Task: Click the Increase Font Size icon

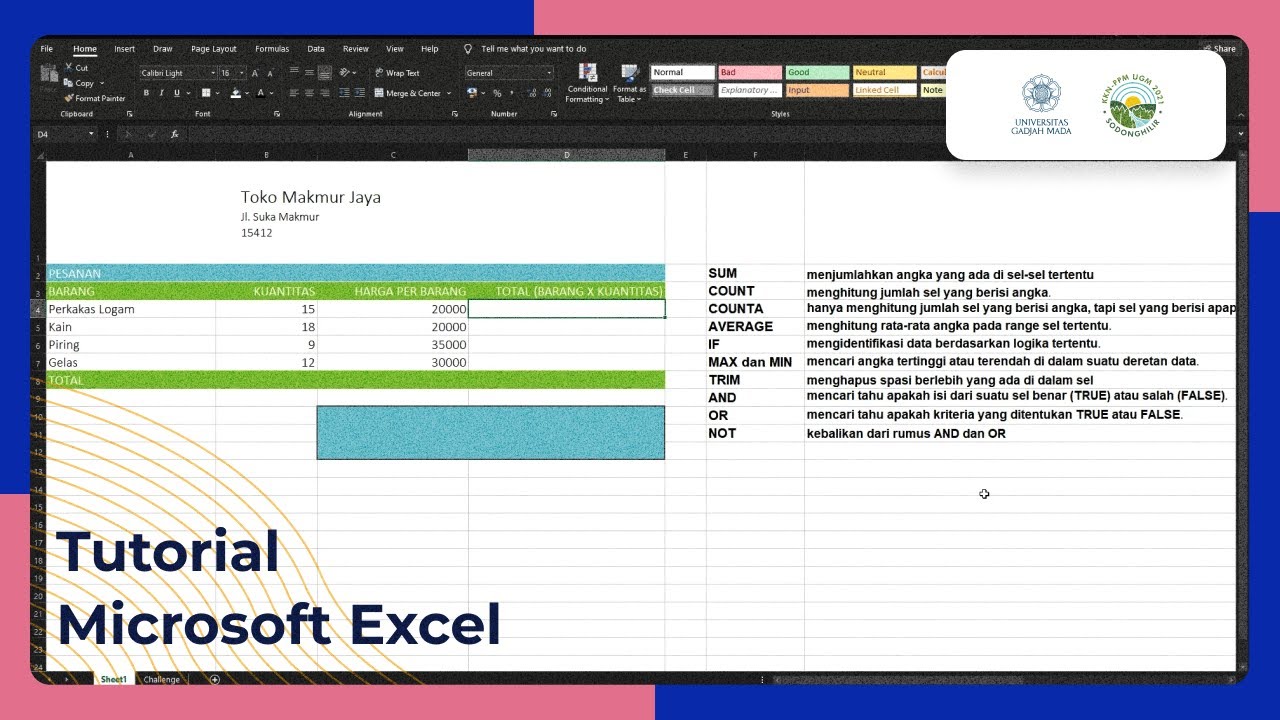Action: [255, 73]
